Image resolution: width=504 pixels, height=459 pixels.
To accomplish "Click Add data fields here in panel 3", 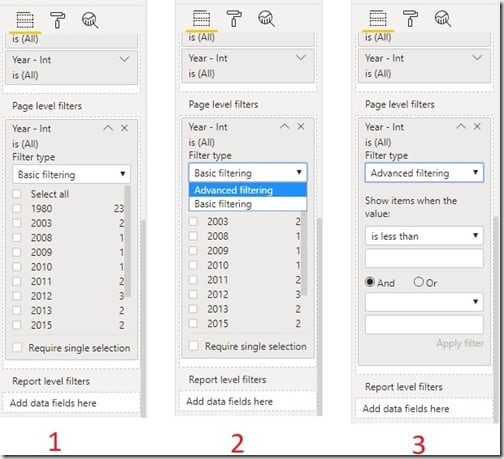I will pos(424,409).
